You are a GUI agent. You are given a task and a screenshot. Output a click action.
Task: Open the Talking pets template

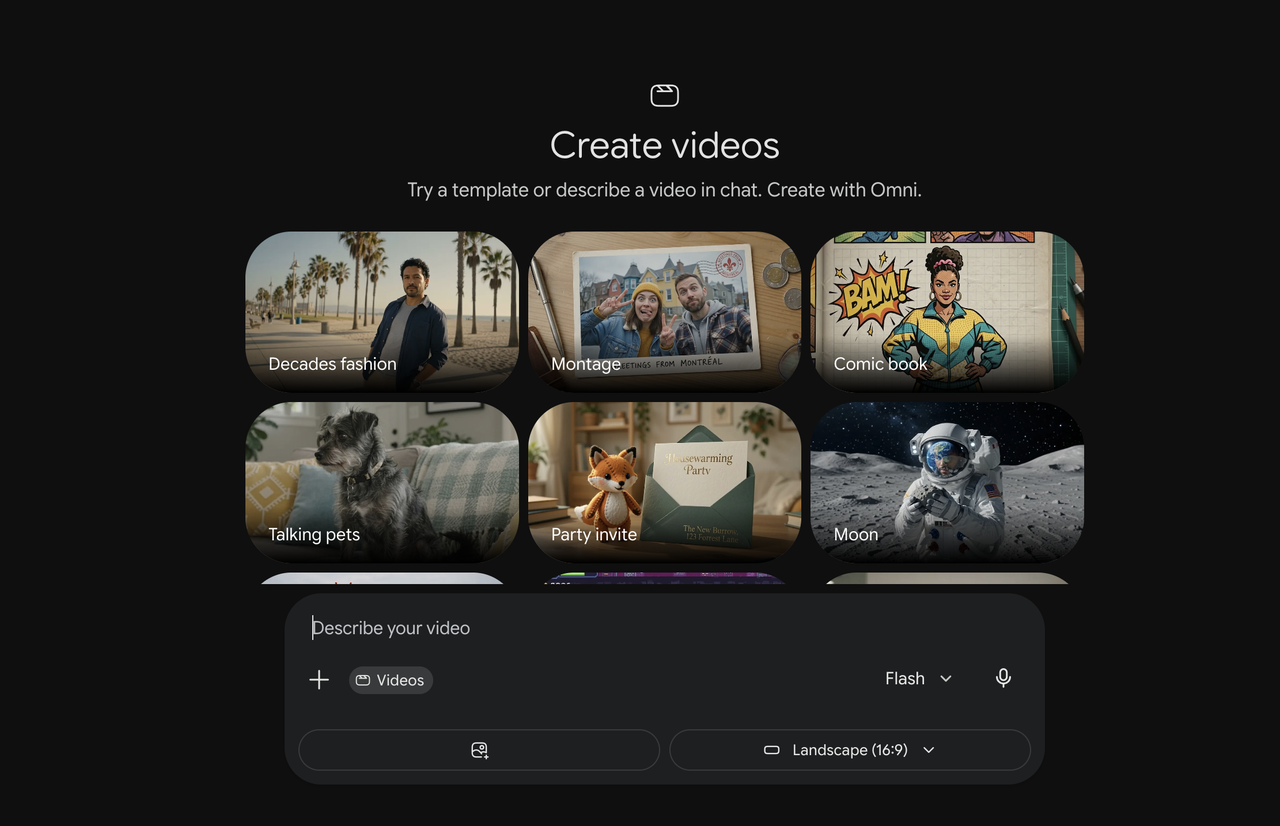click(x=382, y=482)
